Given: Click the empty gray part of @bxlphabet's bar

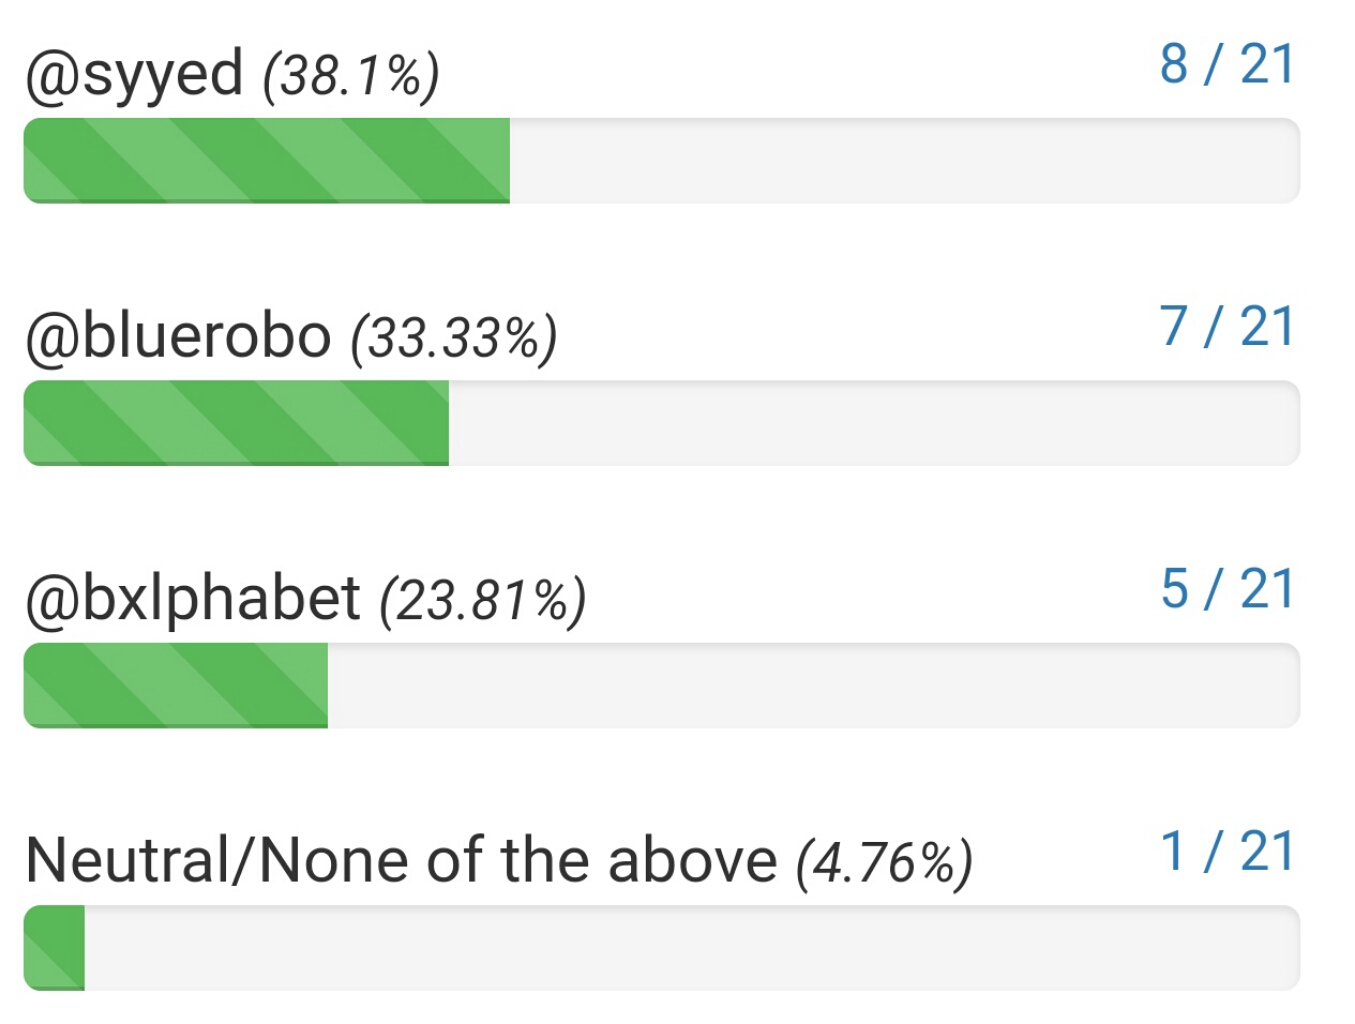Looking at the screenshot, I should pyautogui.click(x=813, y=685).
